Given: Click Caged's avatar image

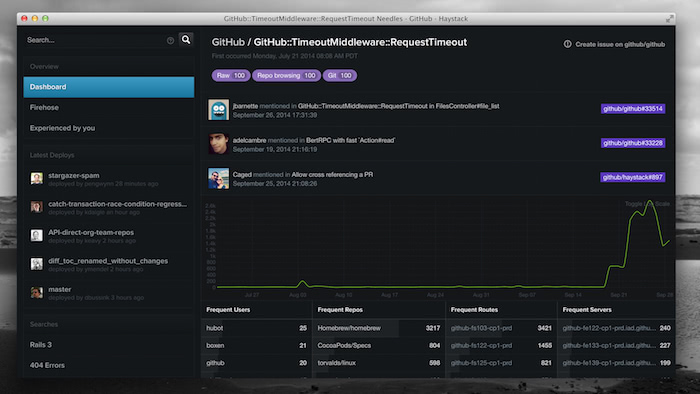Looking at the screenshot, I should point(218,178).
